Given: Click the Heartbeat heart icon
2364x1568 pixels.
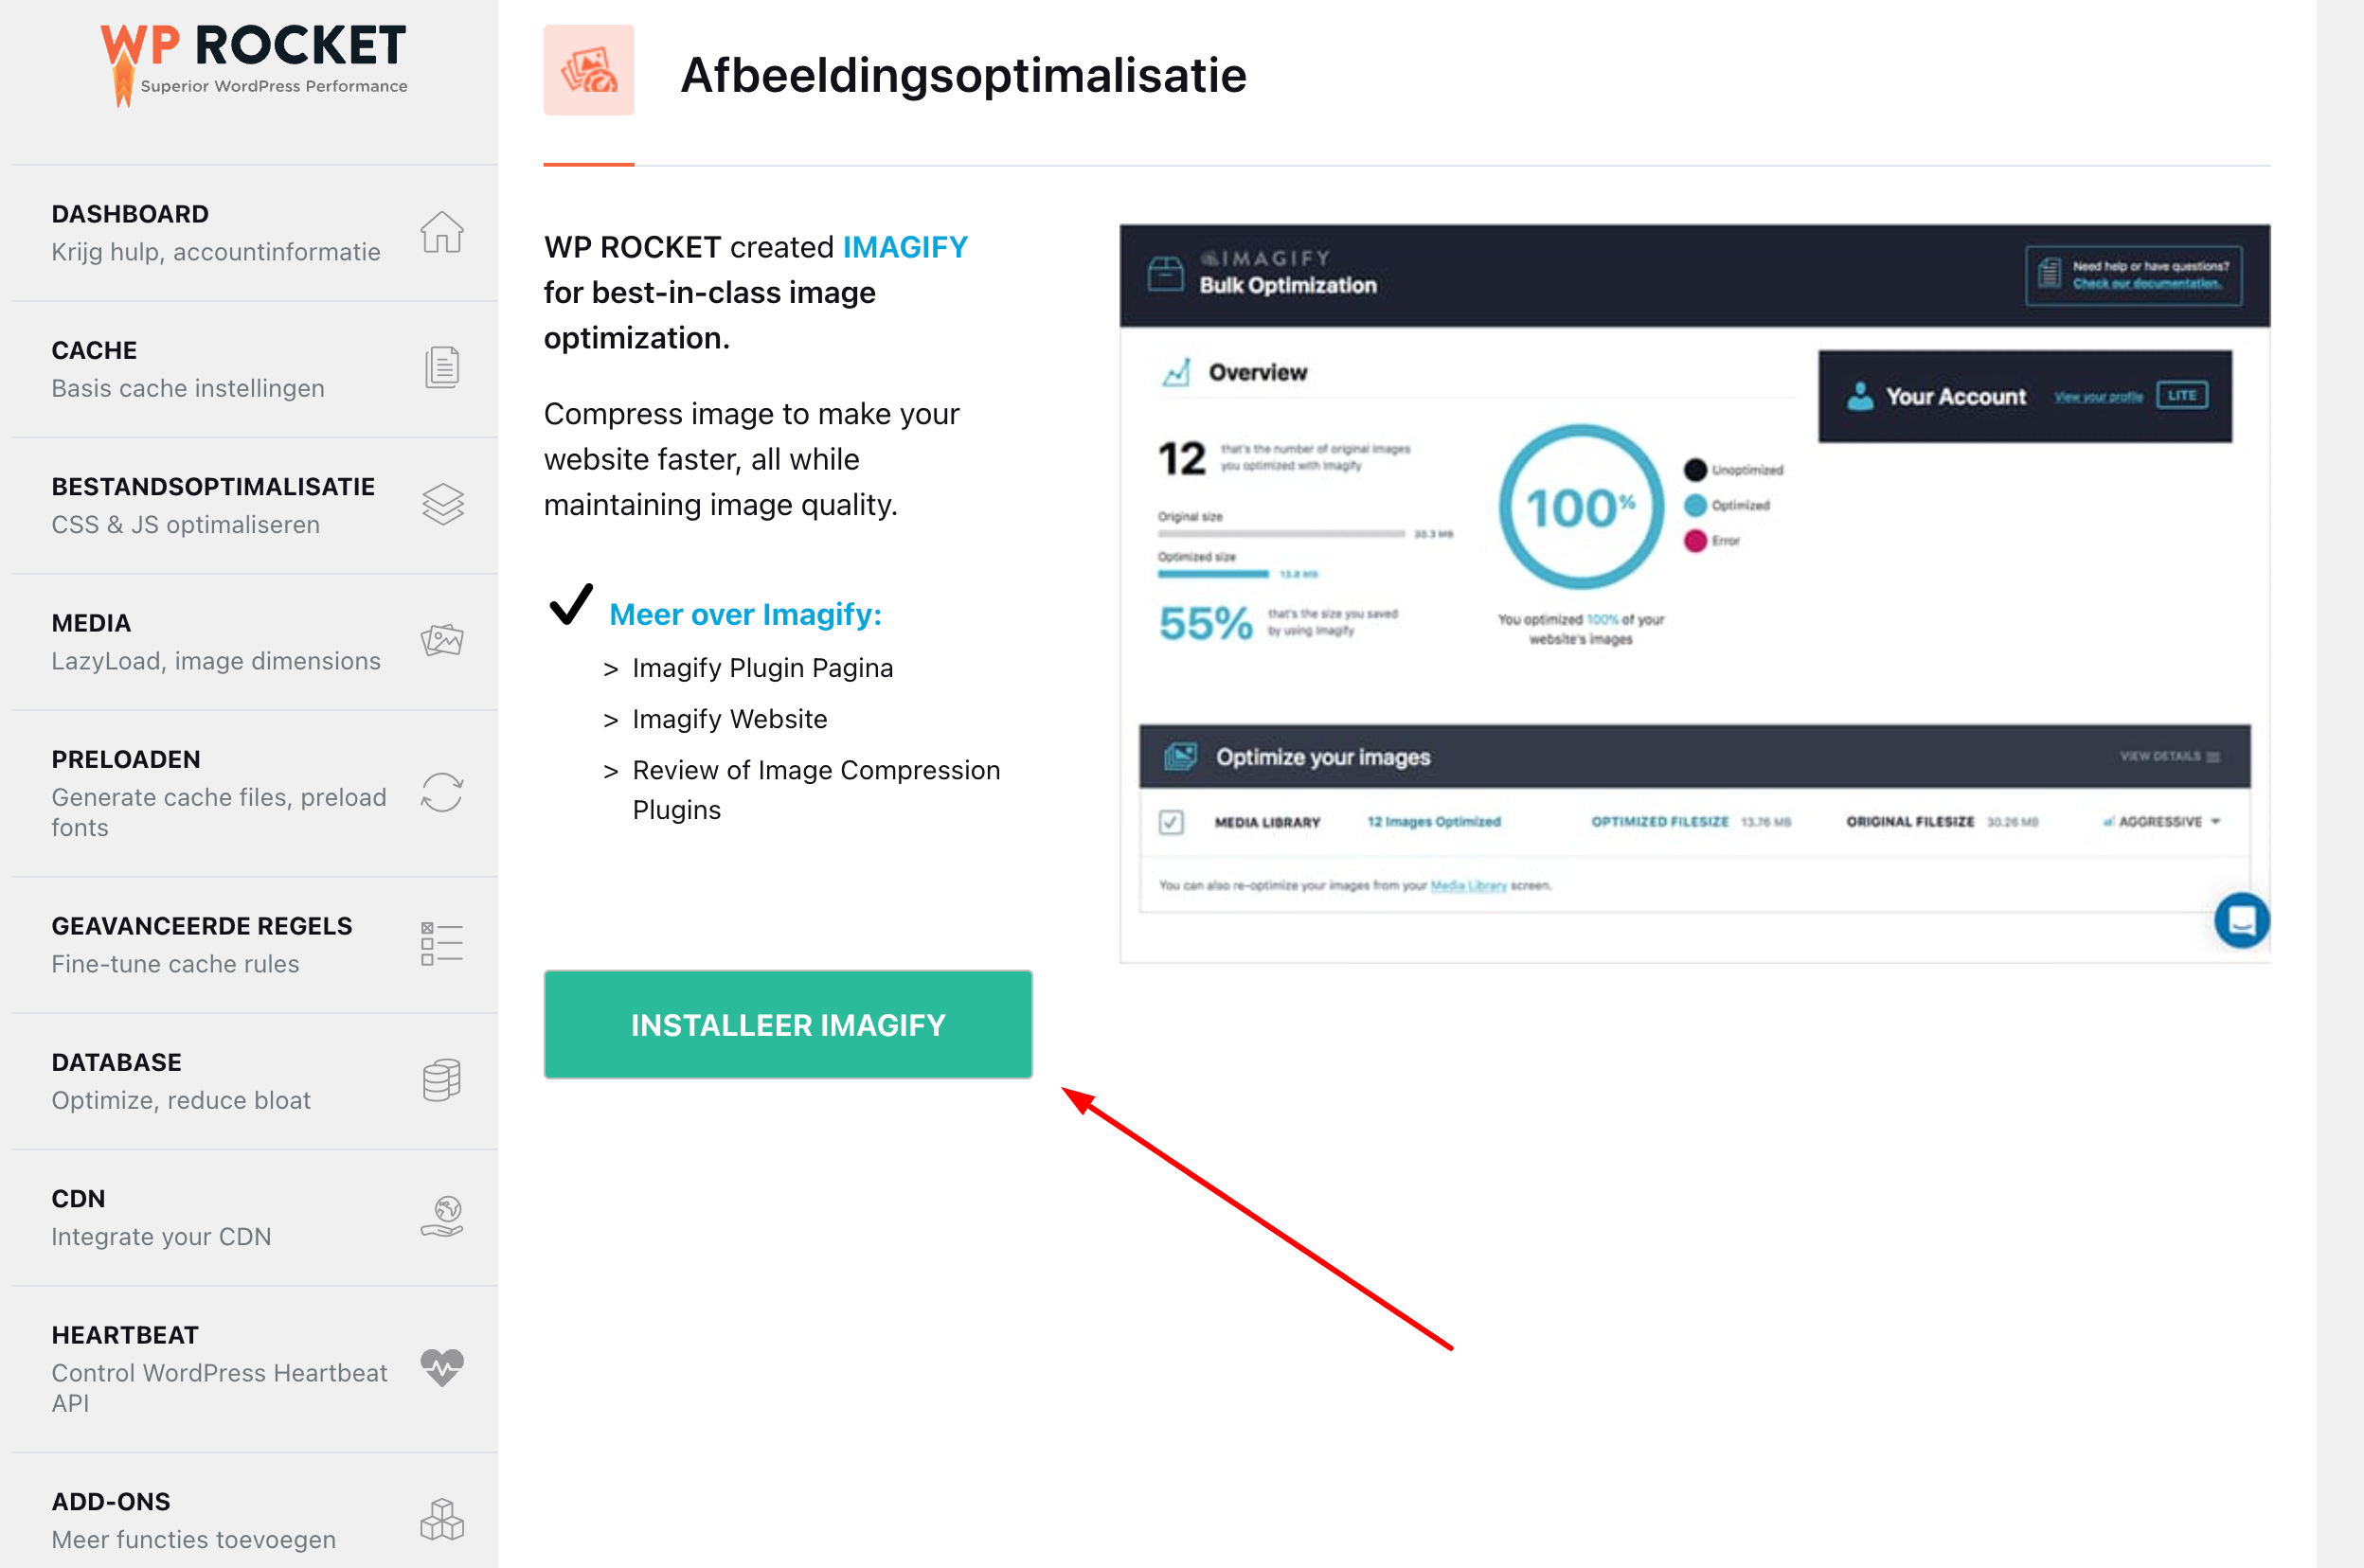Looking at the screenshot, I should (441, 1368).
